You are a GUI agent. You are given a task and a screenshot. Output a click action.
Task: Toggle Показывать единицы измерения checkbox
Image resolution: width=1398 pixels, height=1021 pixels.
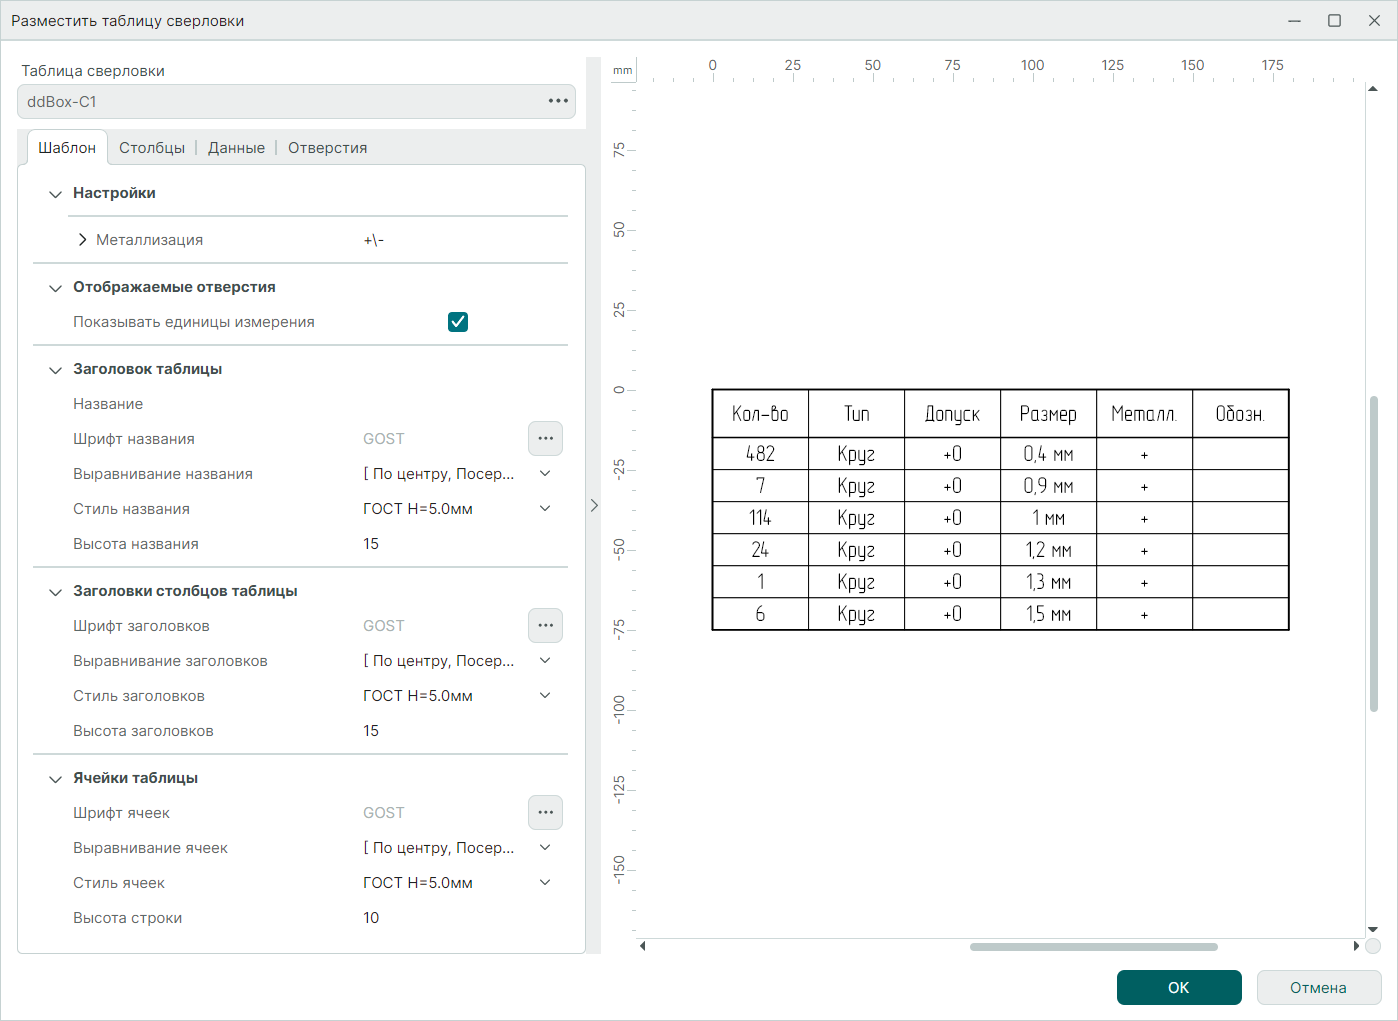(x=458, y=322)
